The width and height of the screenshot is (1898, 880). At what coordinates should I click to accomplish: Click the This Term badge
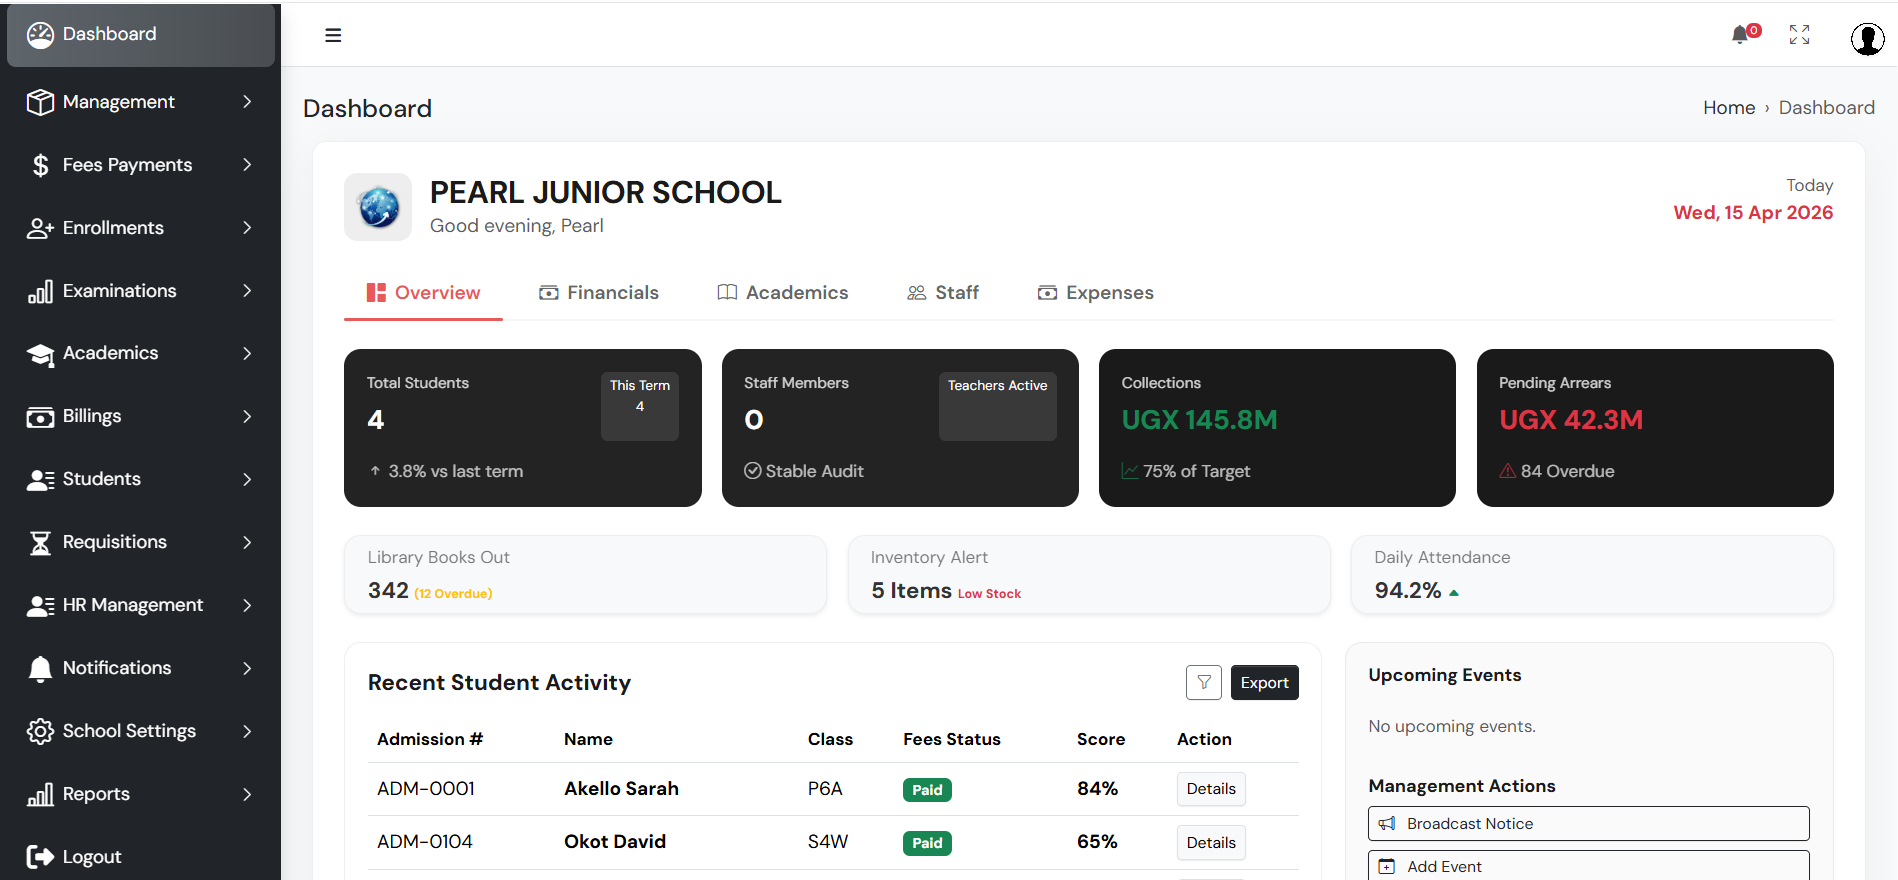click(640, 406)
